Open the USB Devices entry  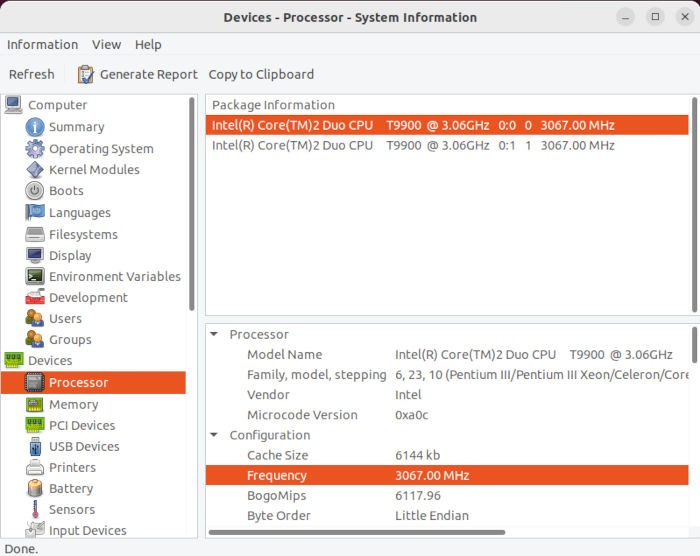coord(84,447)
